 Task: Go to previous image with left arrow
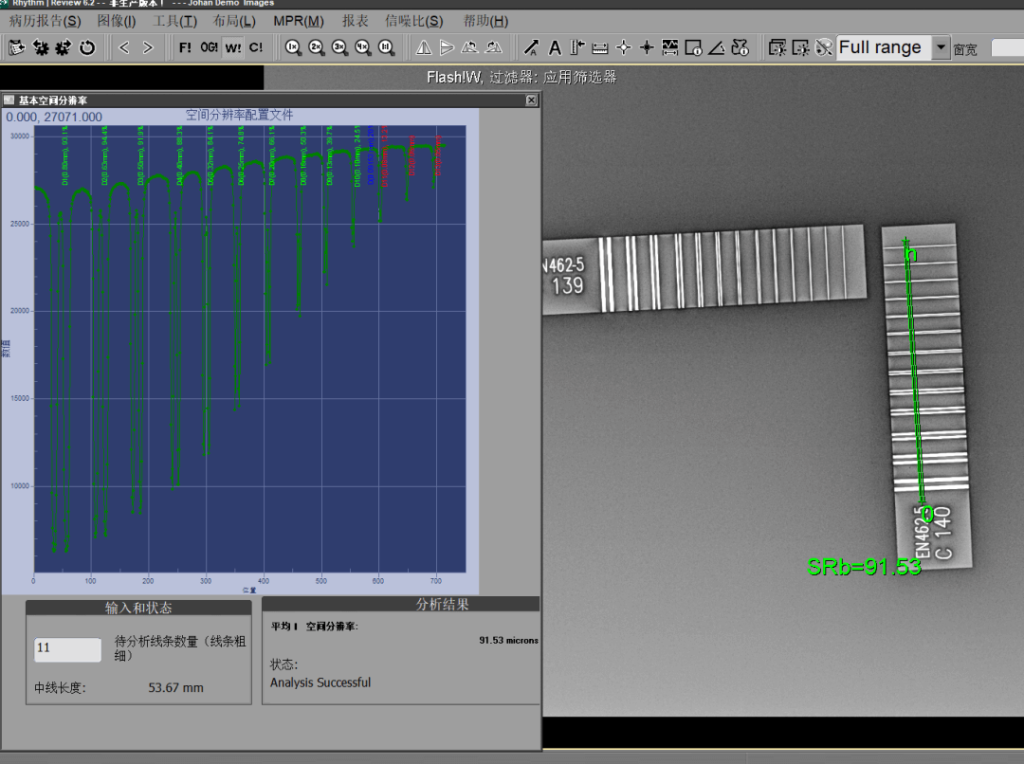click(x=124, y=47)
